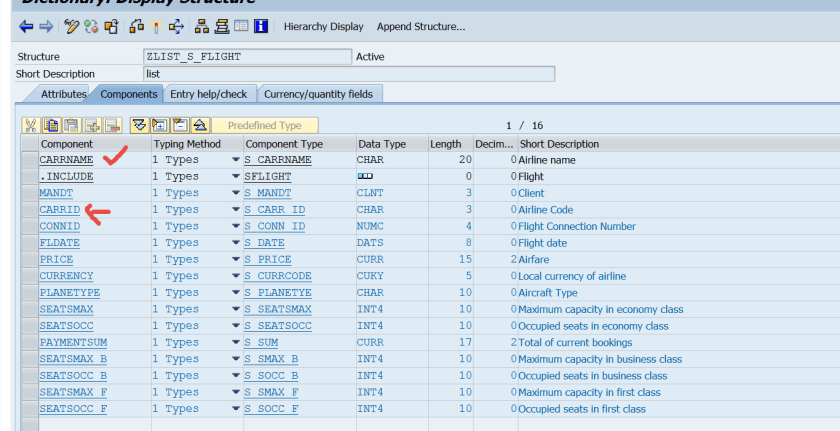Click the Structure name field ZLIST_S_FLIGHT

click(247, 57)
